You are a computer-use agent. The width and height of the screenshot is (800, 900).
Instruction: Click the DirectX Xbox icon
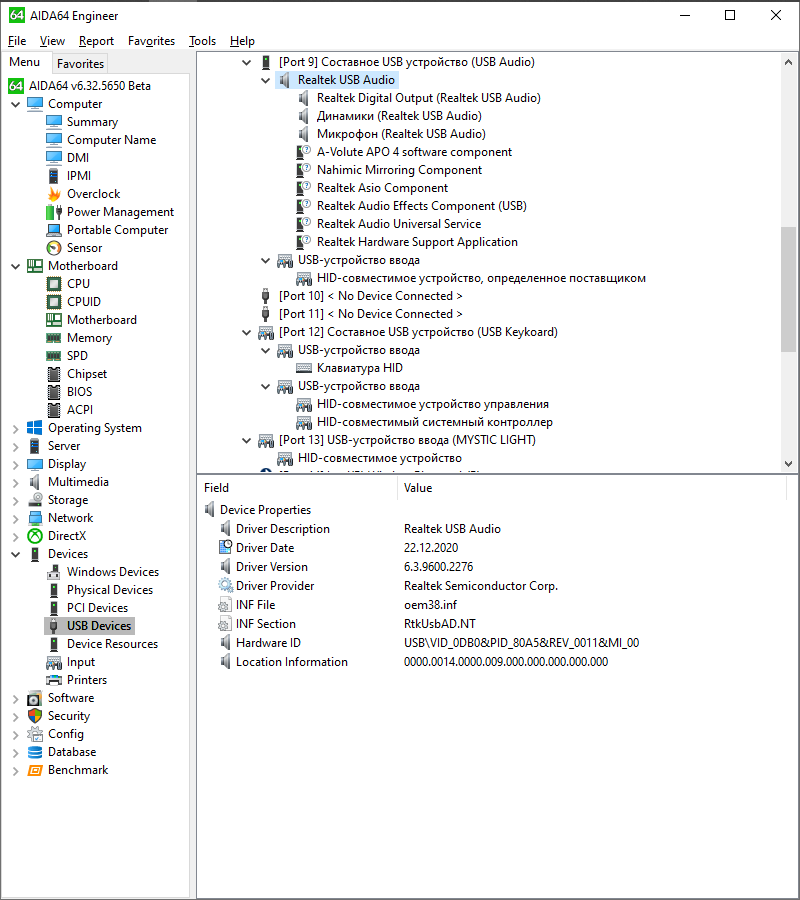35,536
